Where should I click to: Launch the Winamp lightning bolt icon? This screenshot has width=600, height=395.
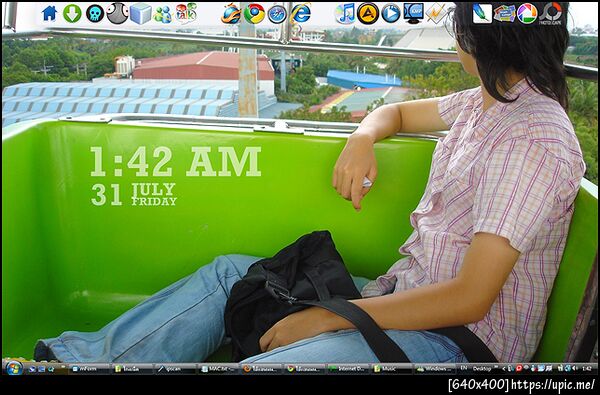(436, 13)
